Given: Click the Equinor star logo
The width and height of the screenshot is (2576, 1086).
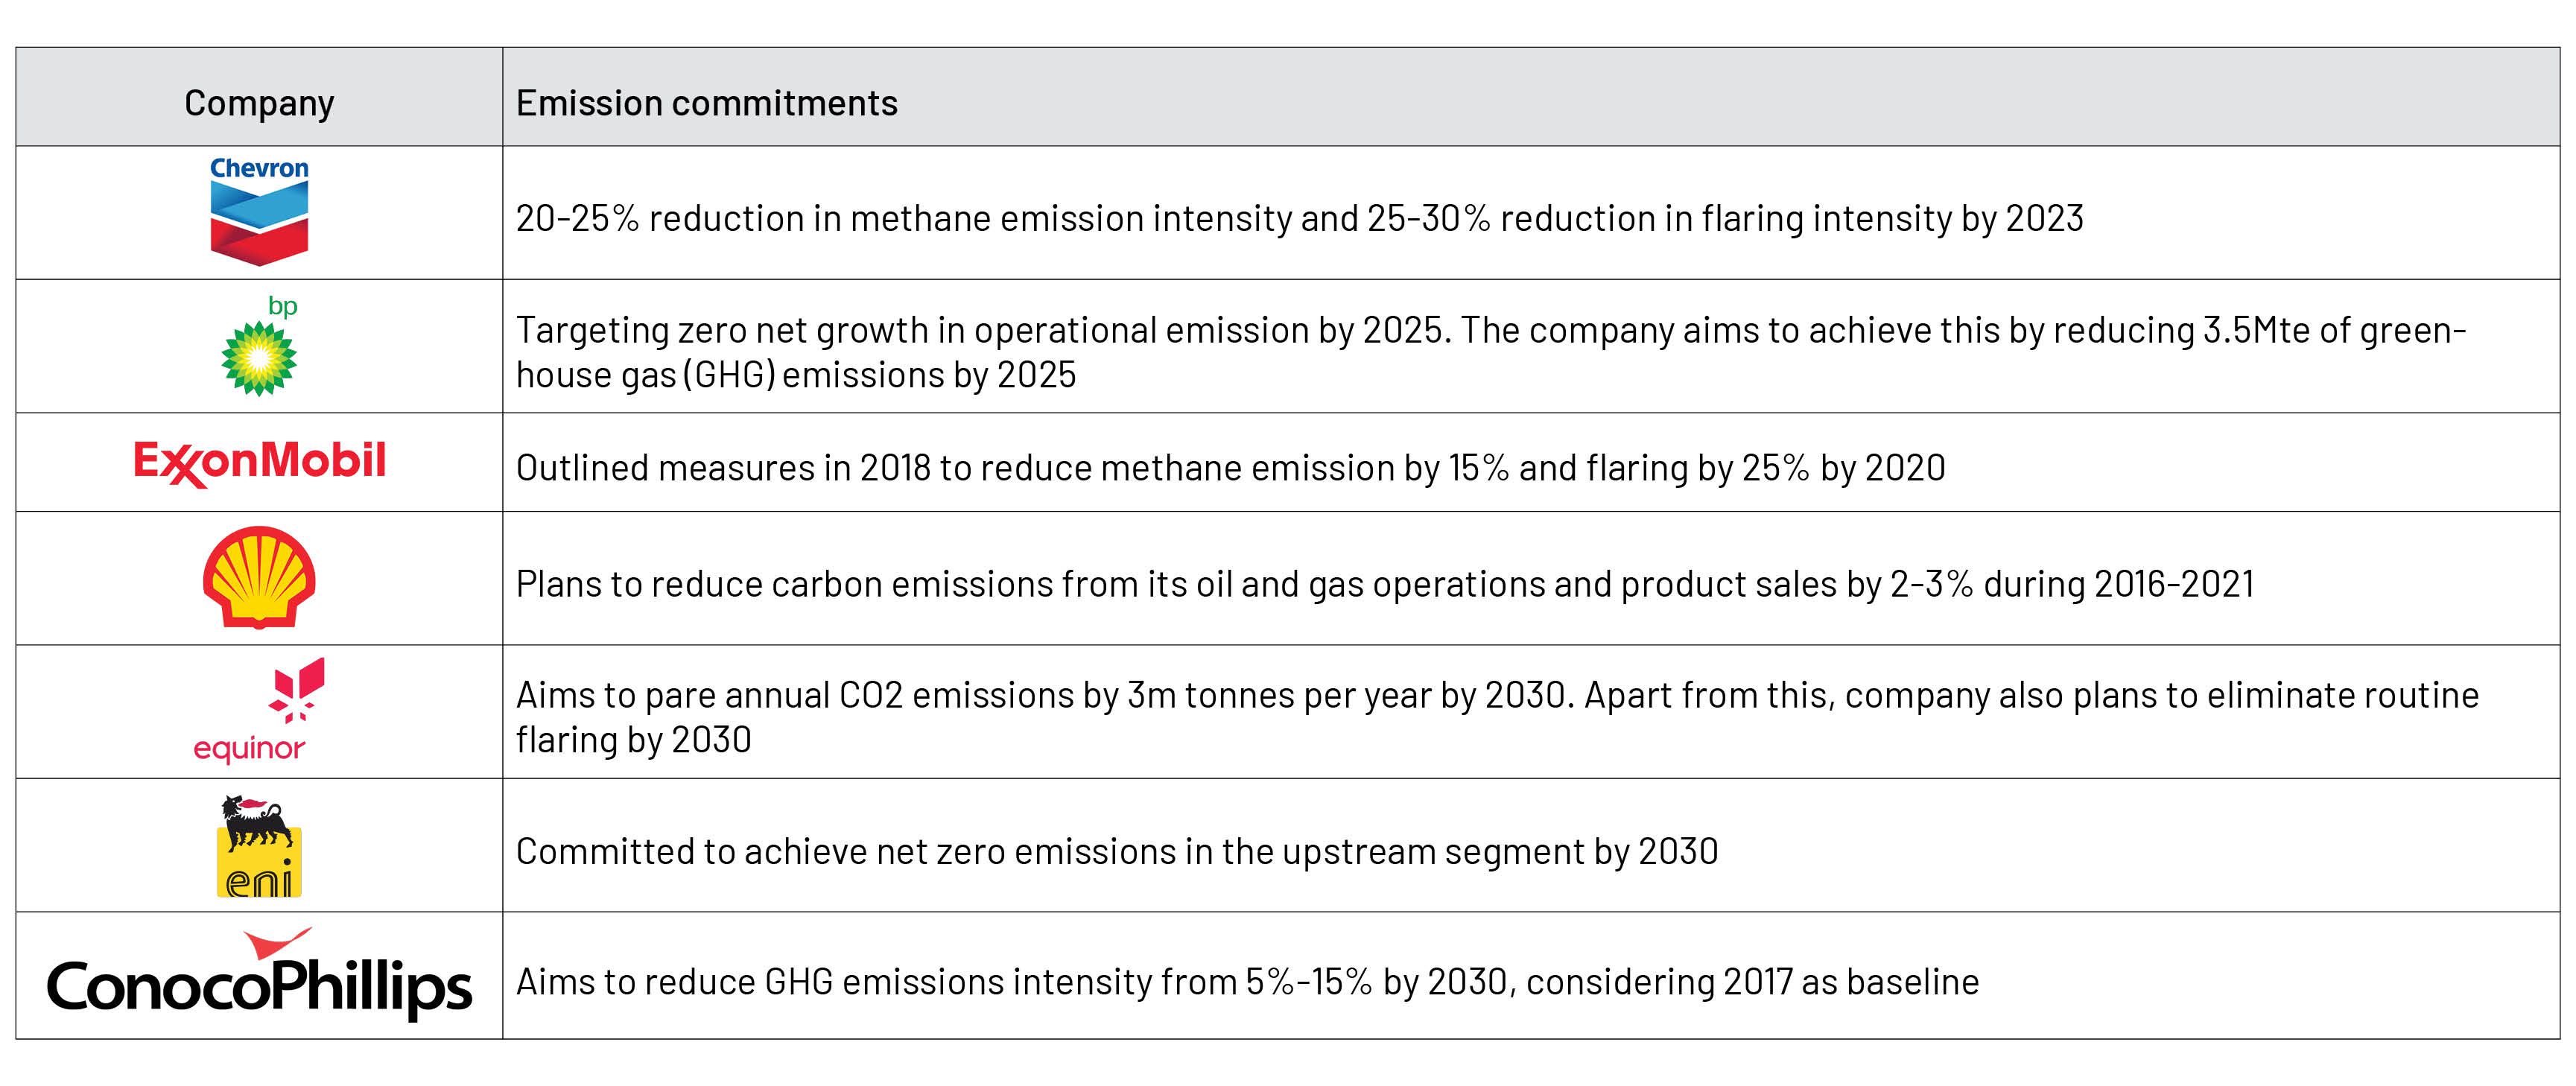Looking at the screenshot, I should (x=296, y=689).
